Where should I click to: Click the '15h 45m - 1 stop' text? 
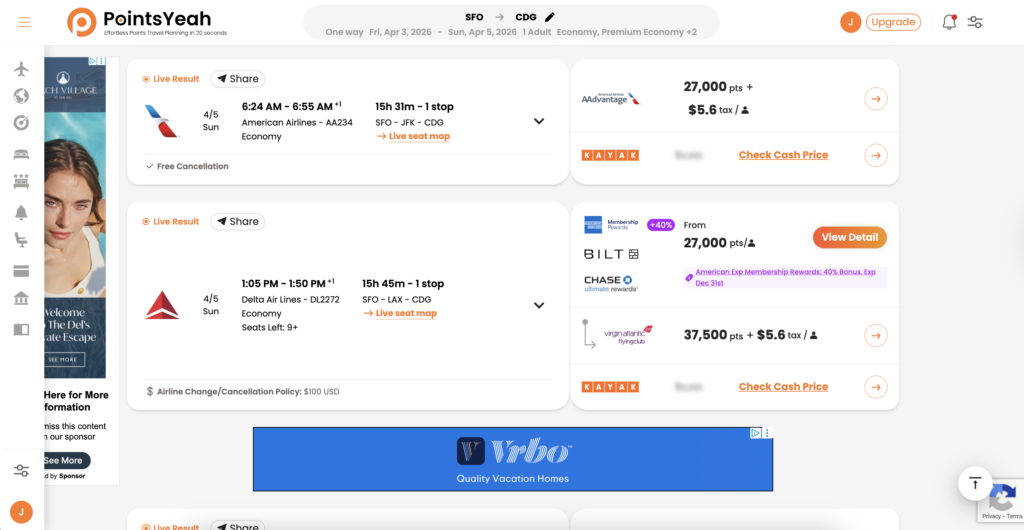pyautogui.click(x=403, y=284)
